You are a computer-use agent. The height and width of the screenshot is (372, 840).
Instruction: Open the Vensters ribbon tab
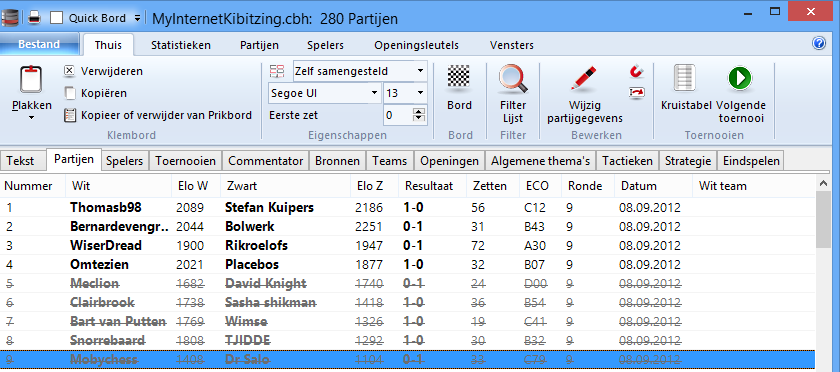[x=512, y=45]
